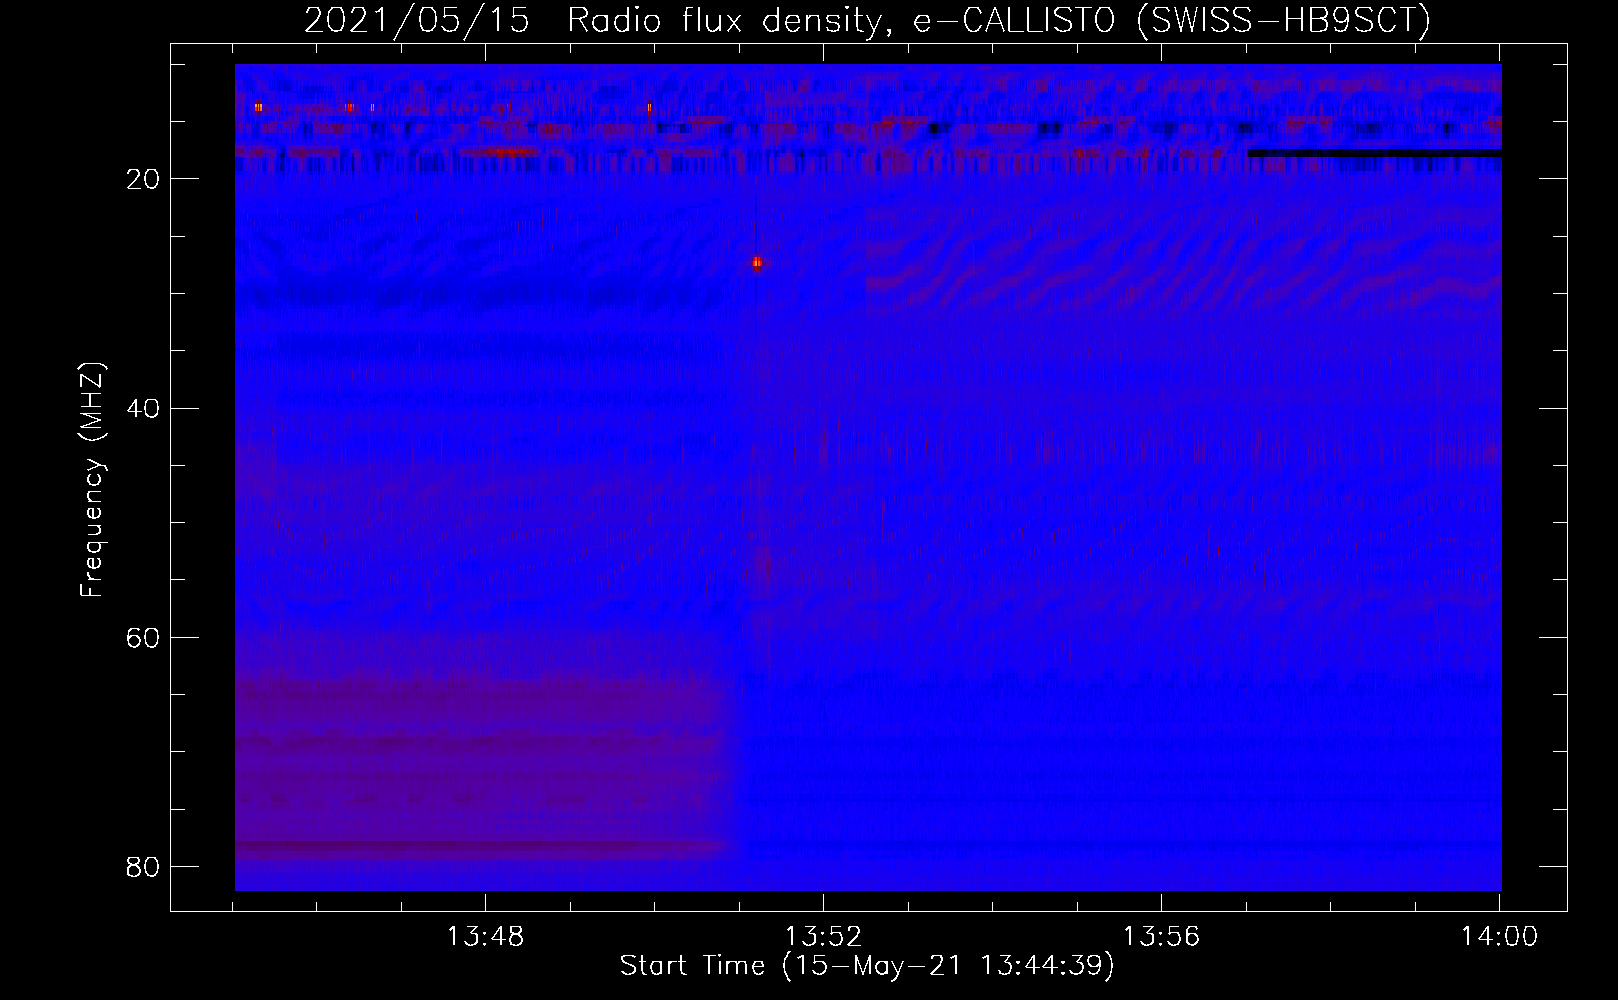Click the Frequency (MHZ) axis title
Viewport: 1618px width, 1000px height.
pos(92,479)
